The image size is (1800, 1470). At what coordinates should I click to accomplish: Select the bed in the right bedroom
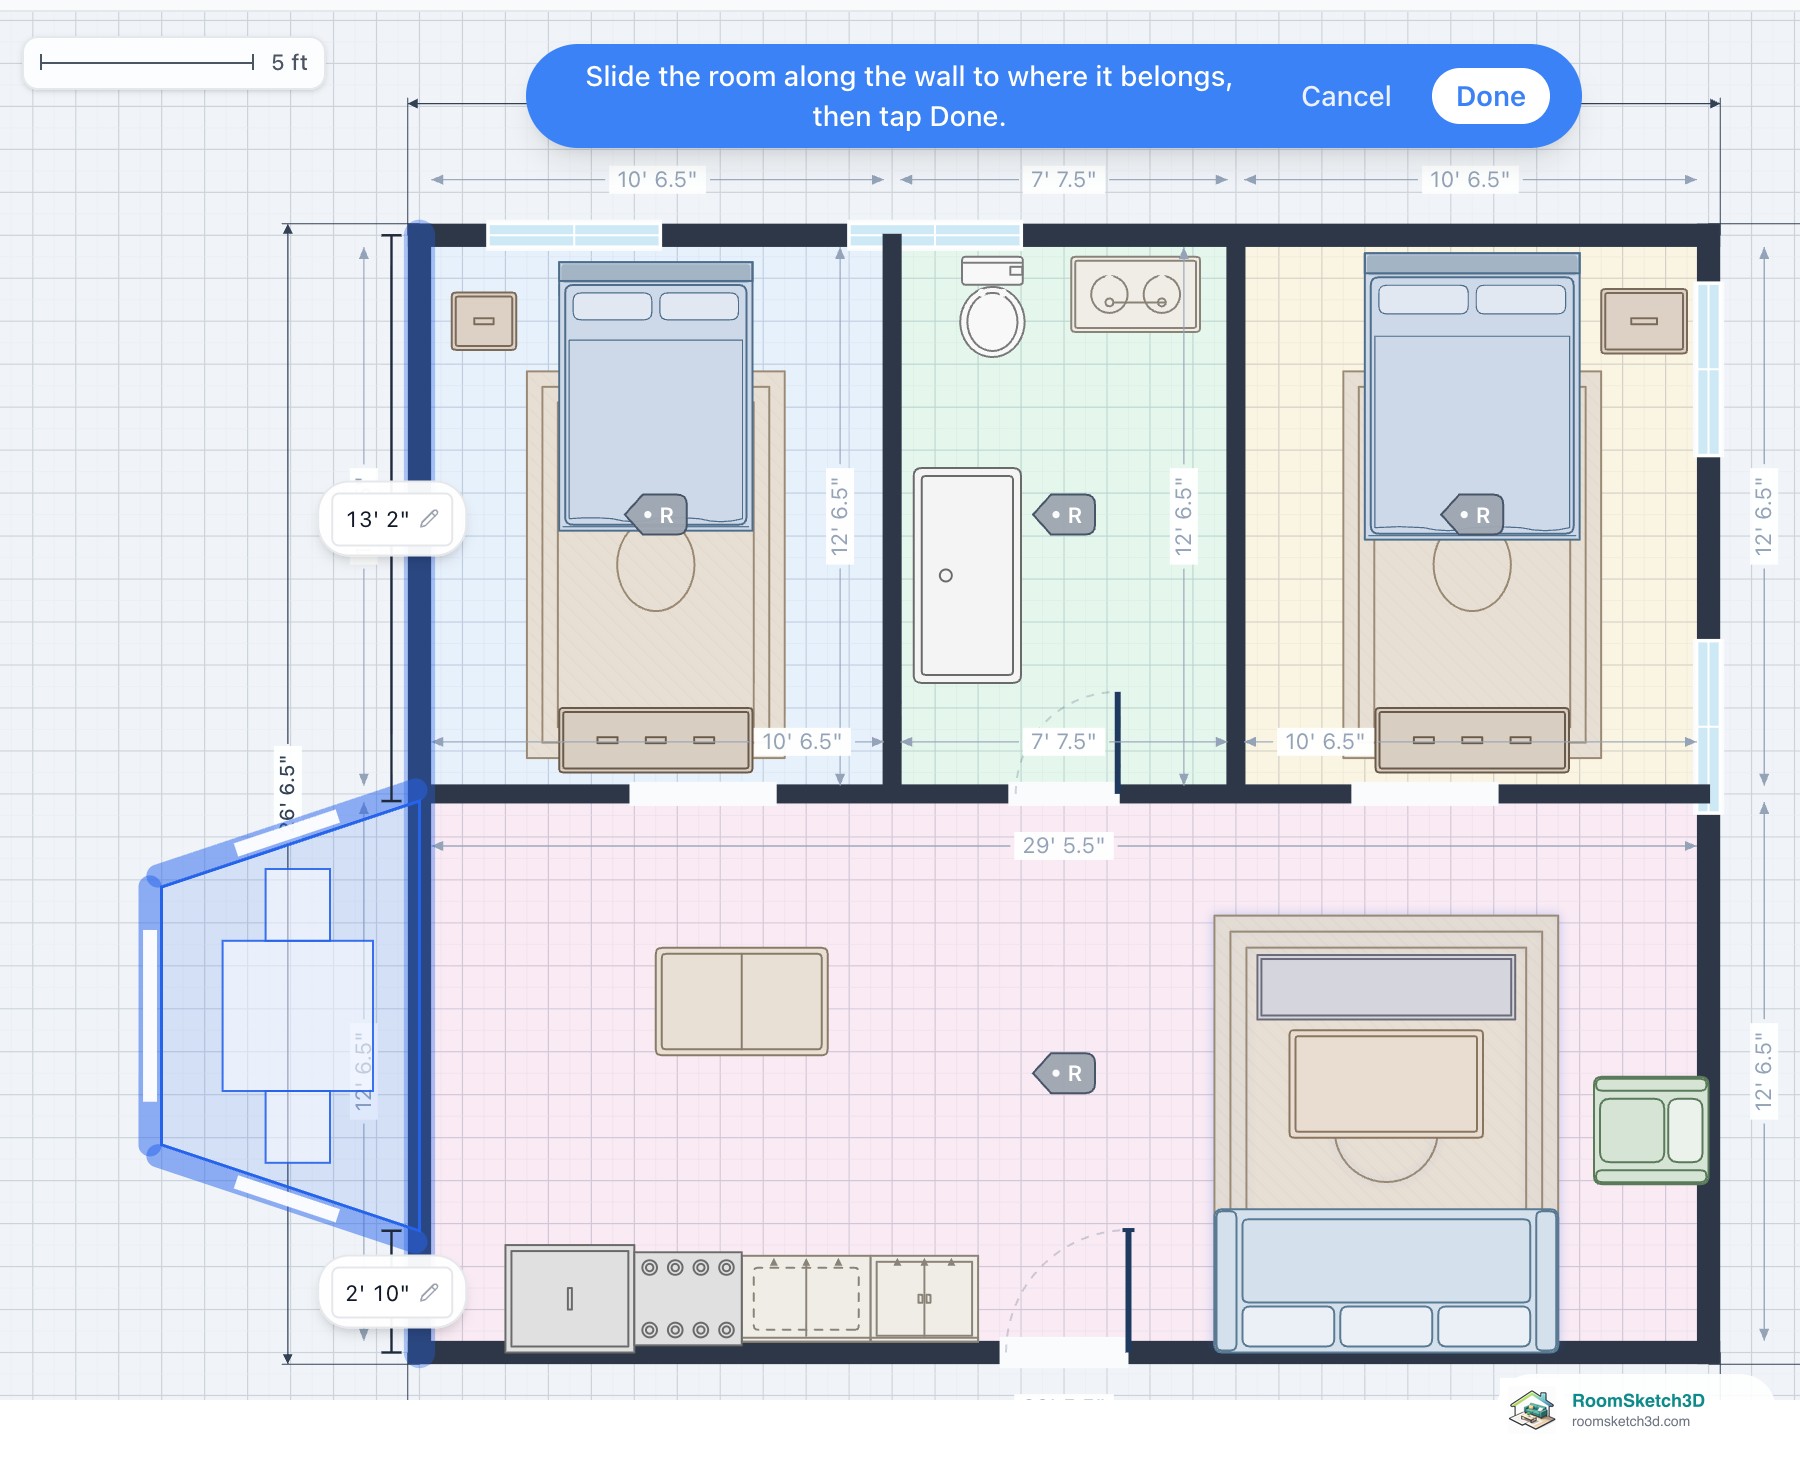pyautogui.click(x=1472, y=396)
